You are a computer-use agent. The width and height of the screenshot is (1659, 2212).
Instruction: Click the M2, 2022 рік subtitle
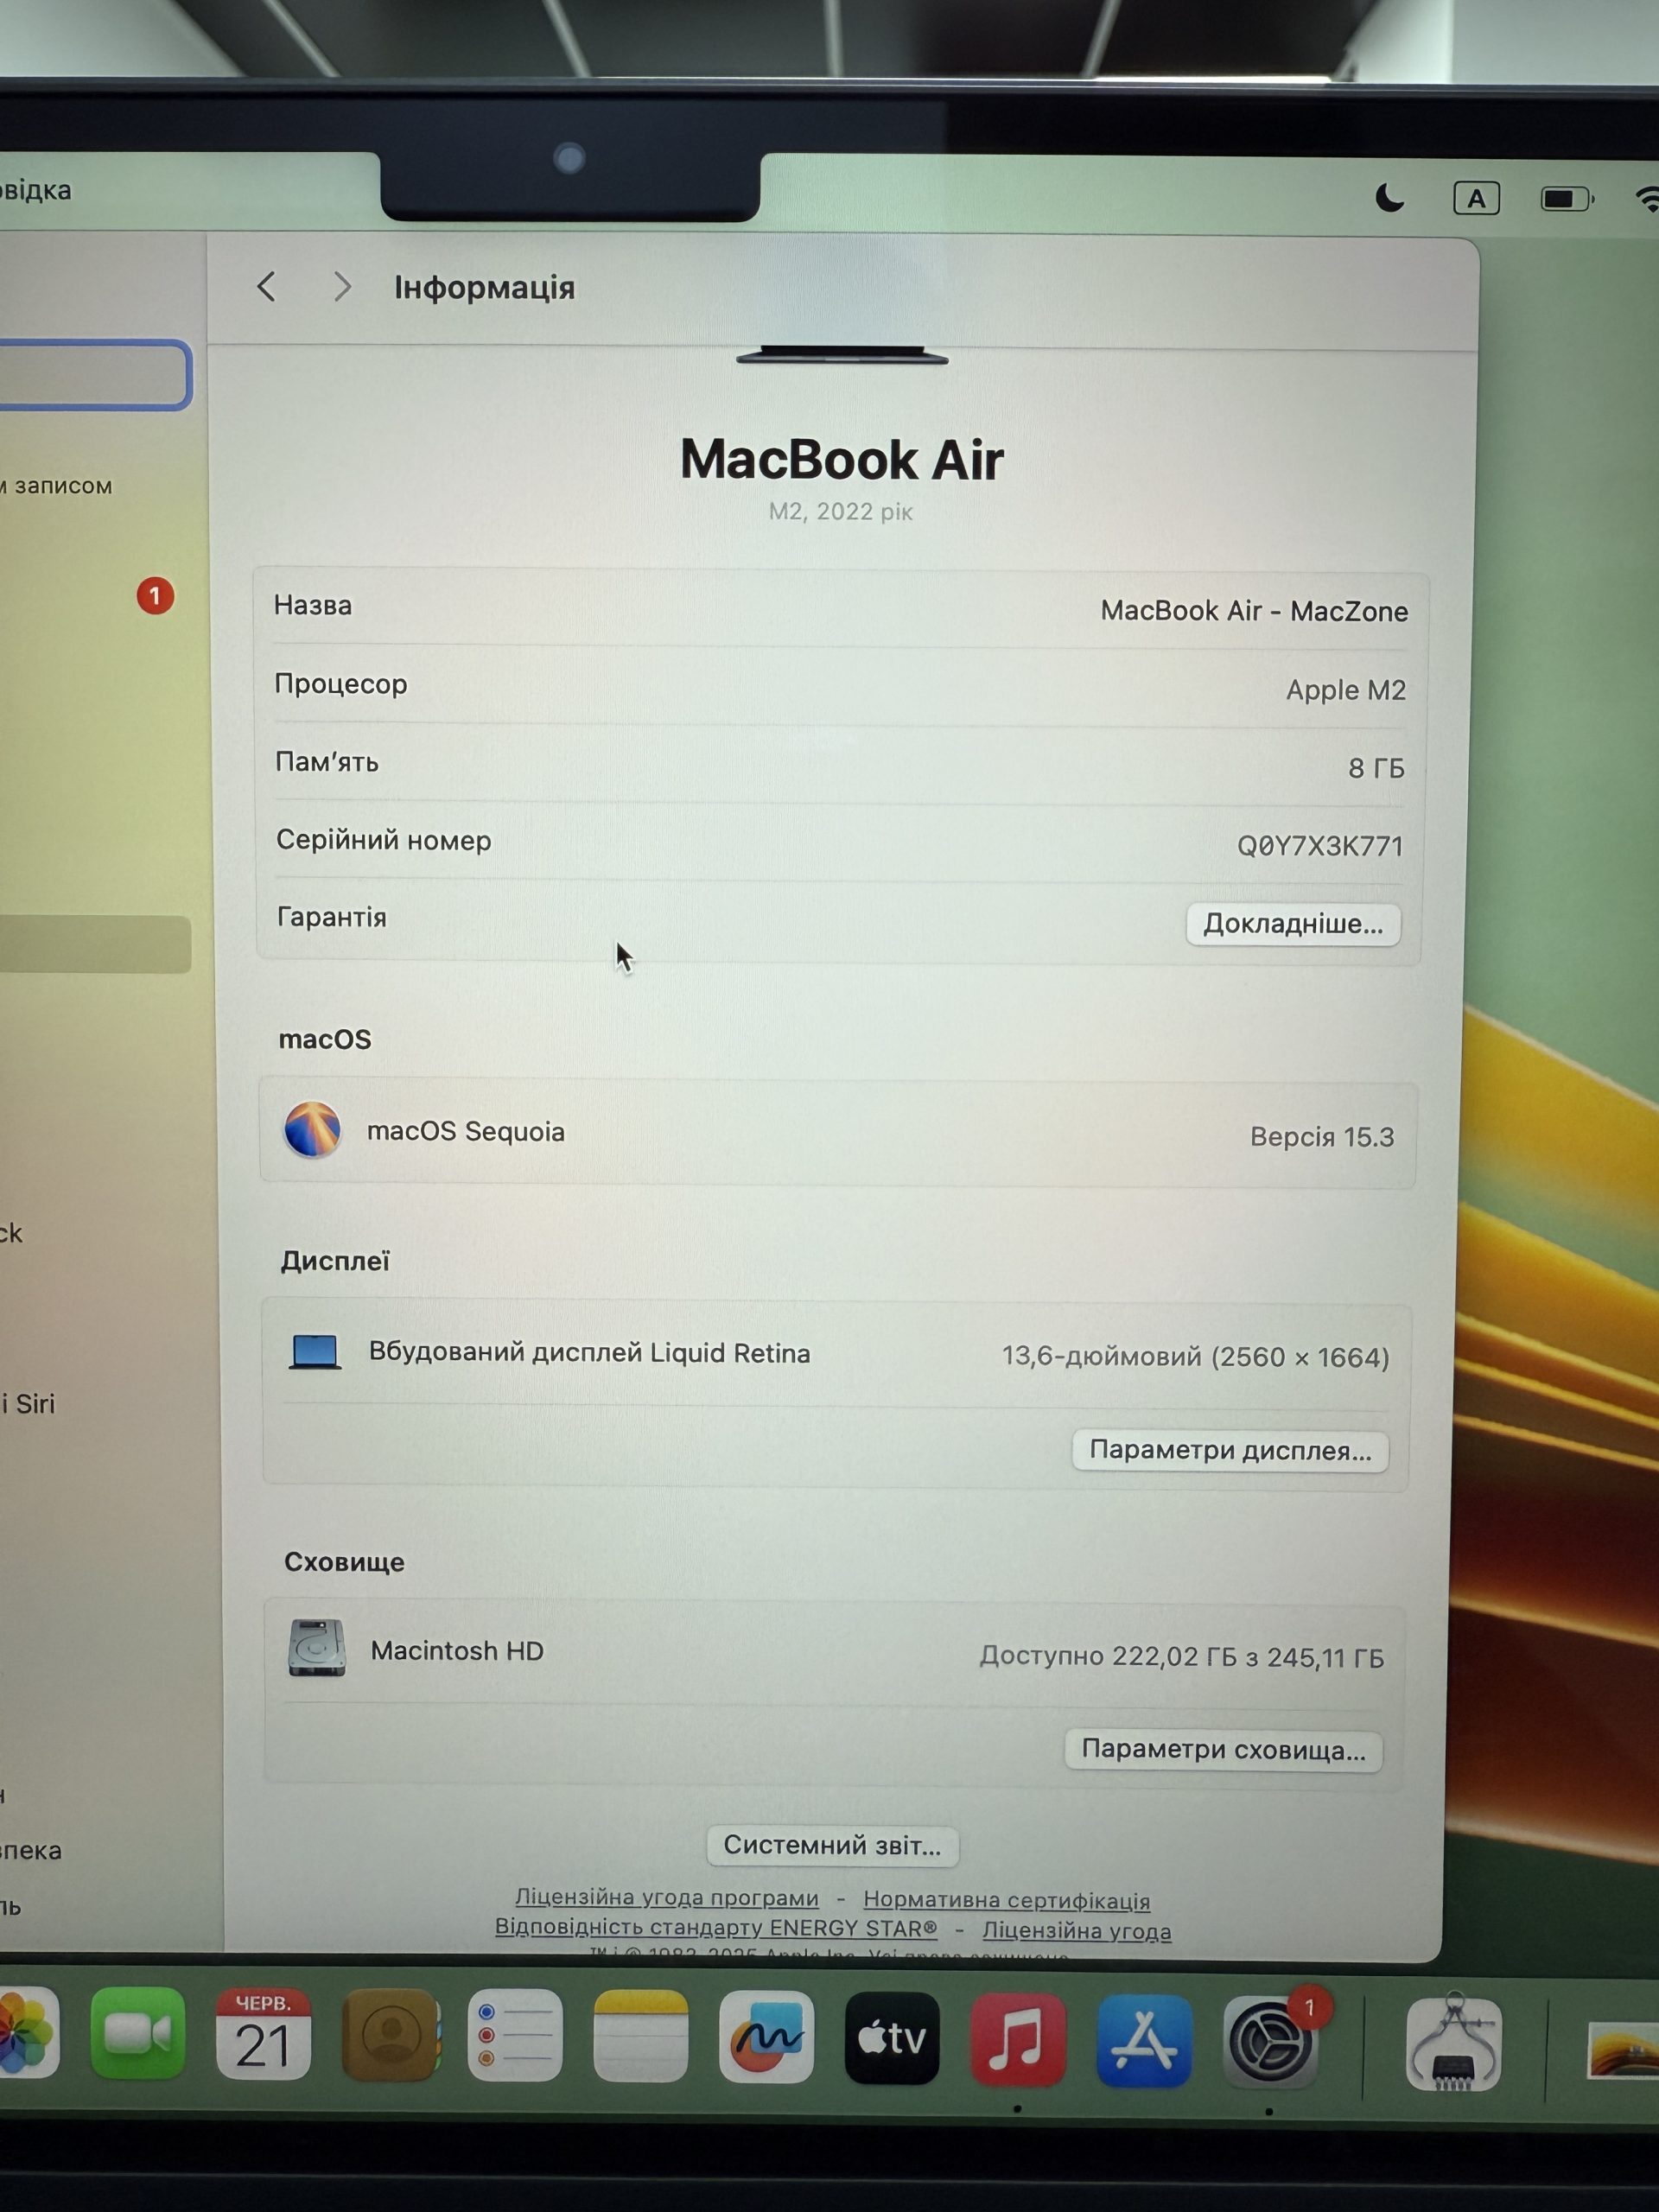point(840,512)
